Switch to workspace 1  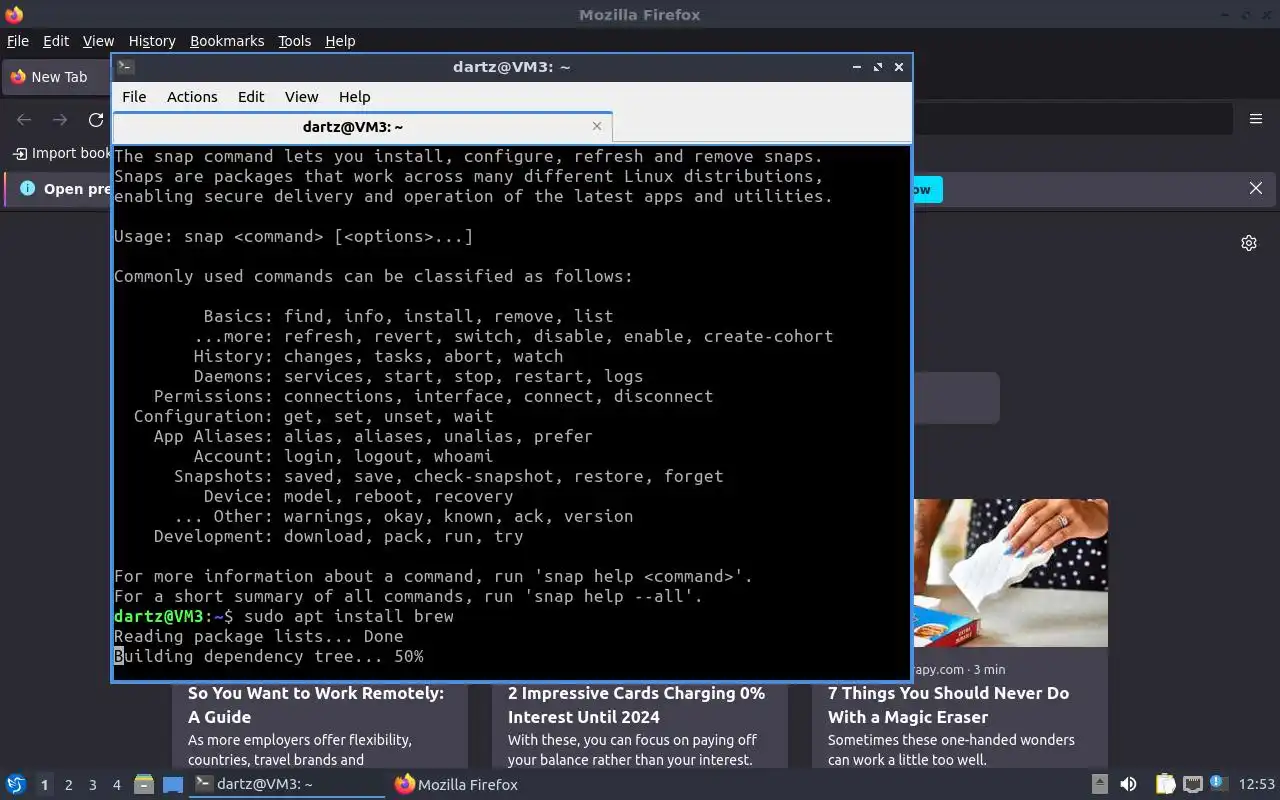(x=44, y=785)
